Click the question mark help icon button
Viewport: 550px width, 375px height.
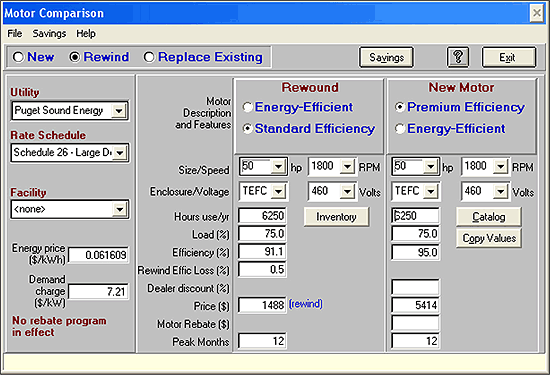(x=458, y=57)
